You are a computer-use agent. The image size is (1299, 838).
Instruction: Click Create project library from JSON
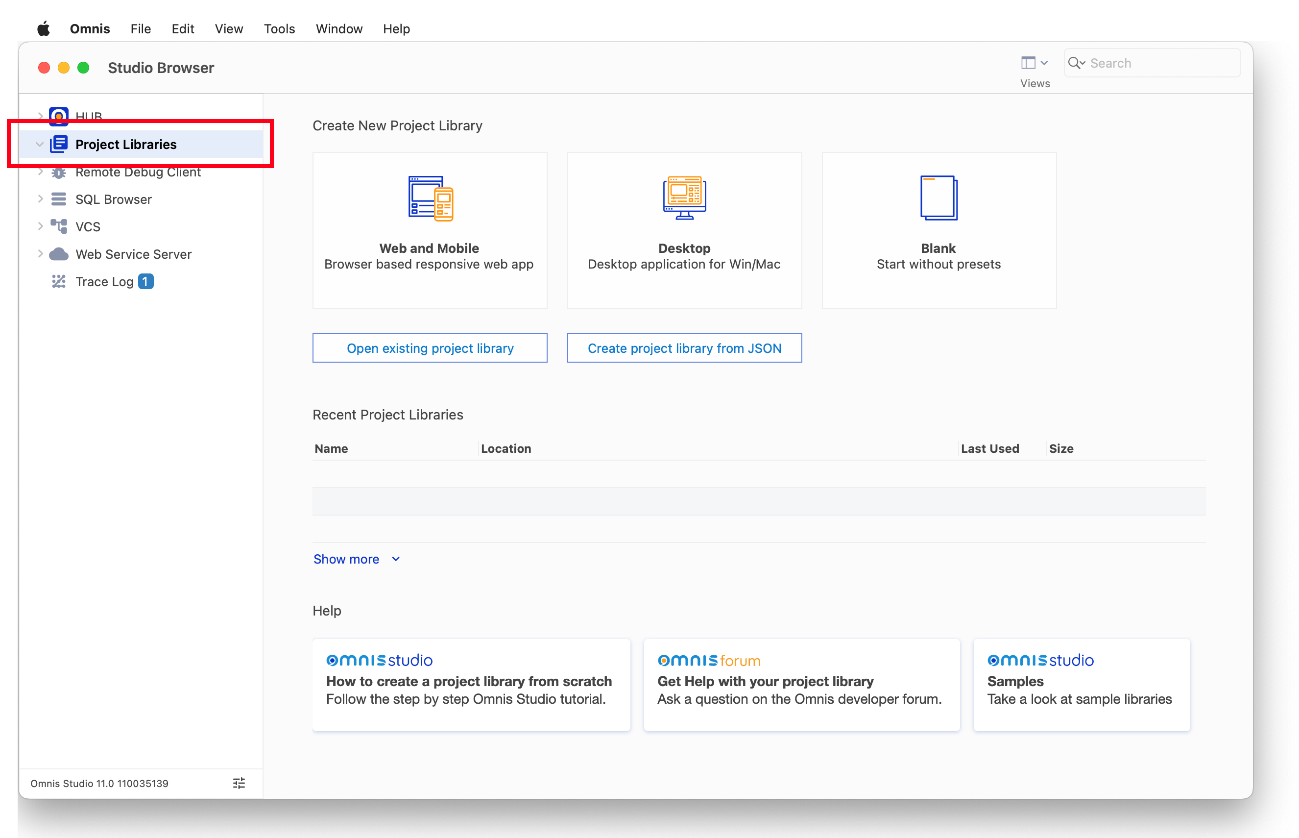pyautogui.click(x=685, y=348)
